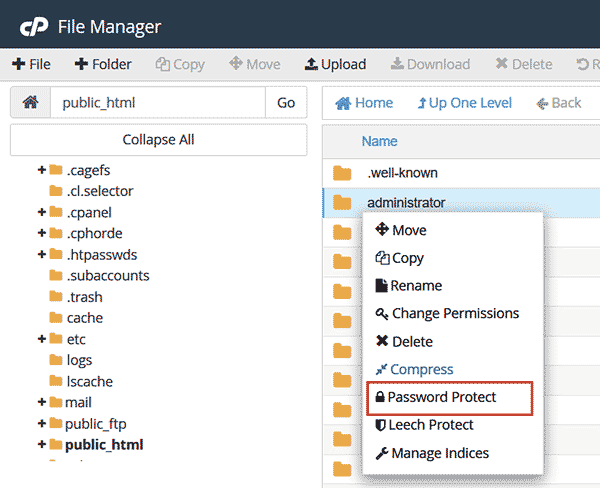Select cache in the folder tree

(85, 318)
